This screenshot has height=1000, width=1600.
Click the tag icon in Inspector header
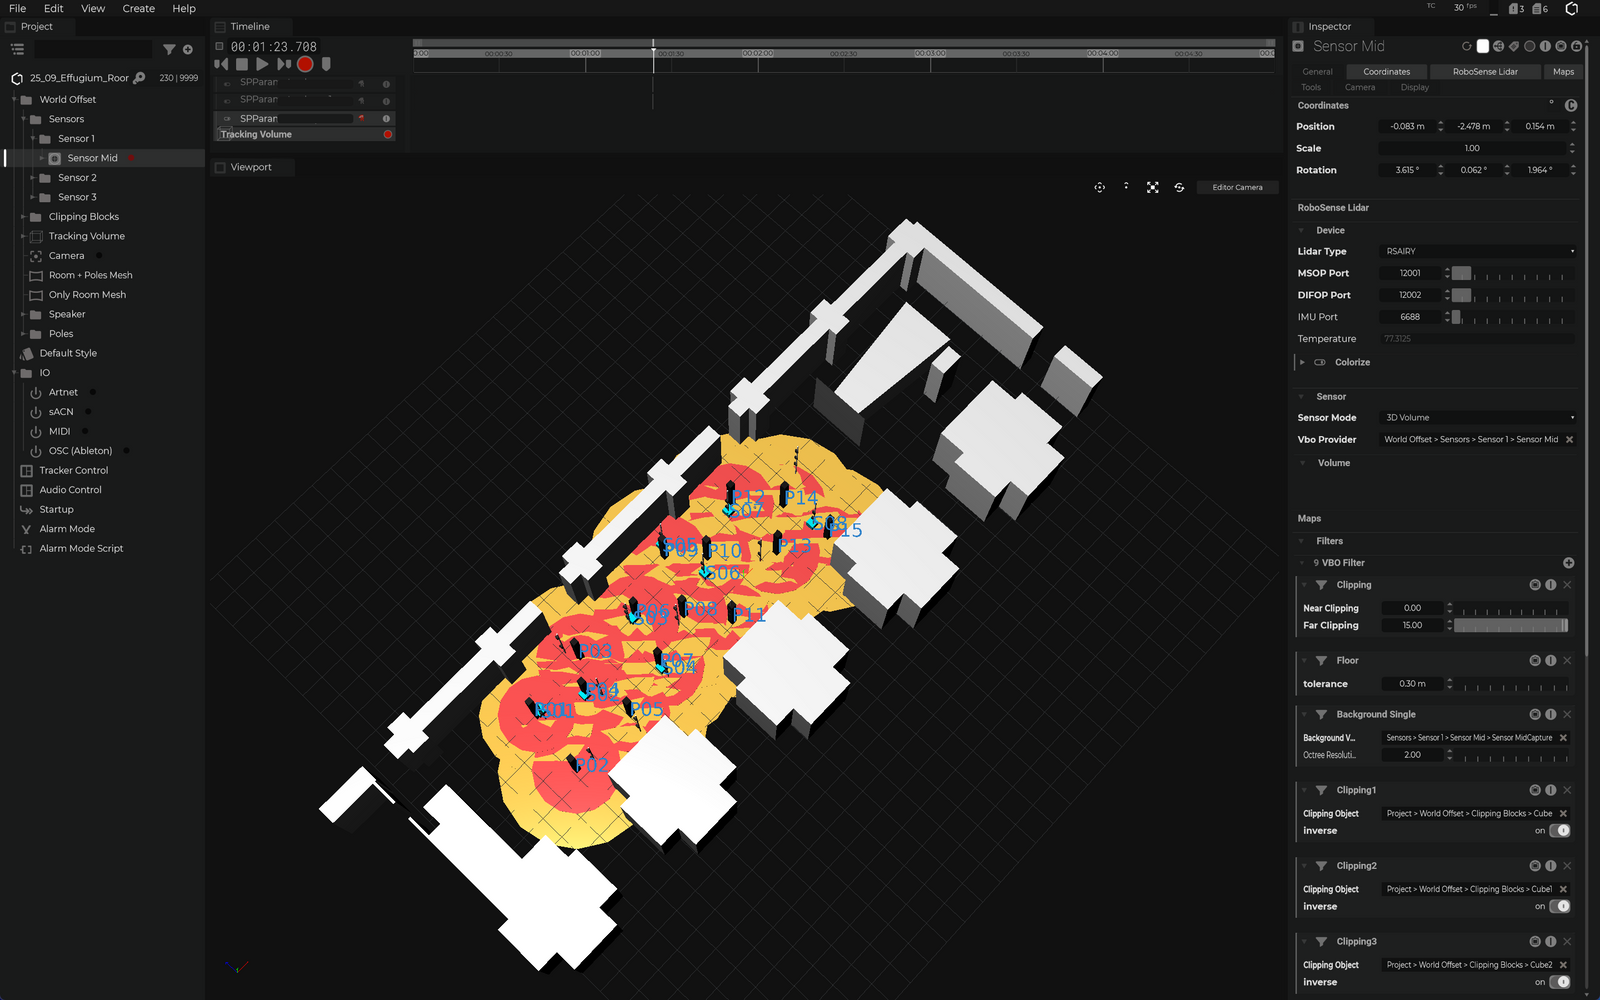point(1514,46)
